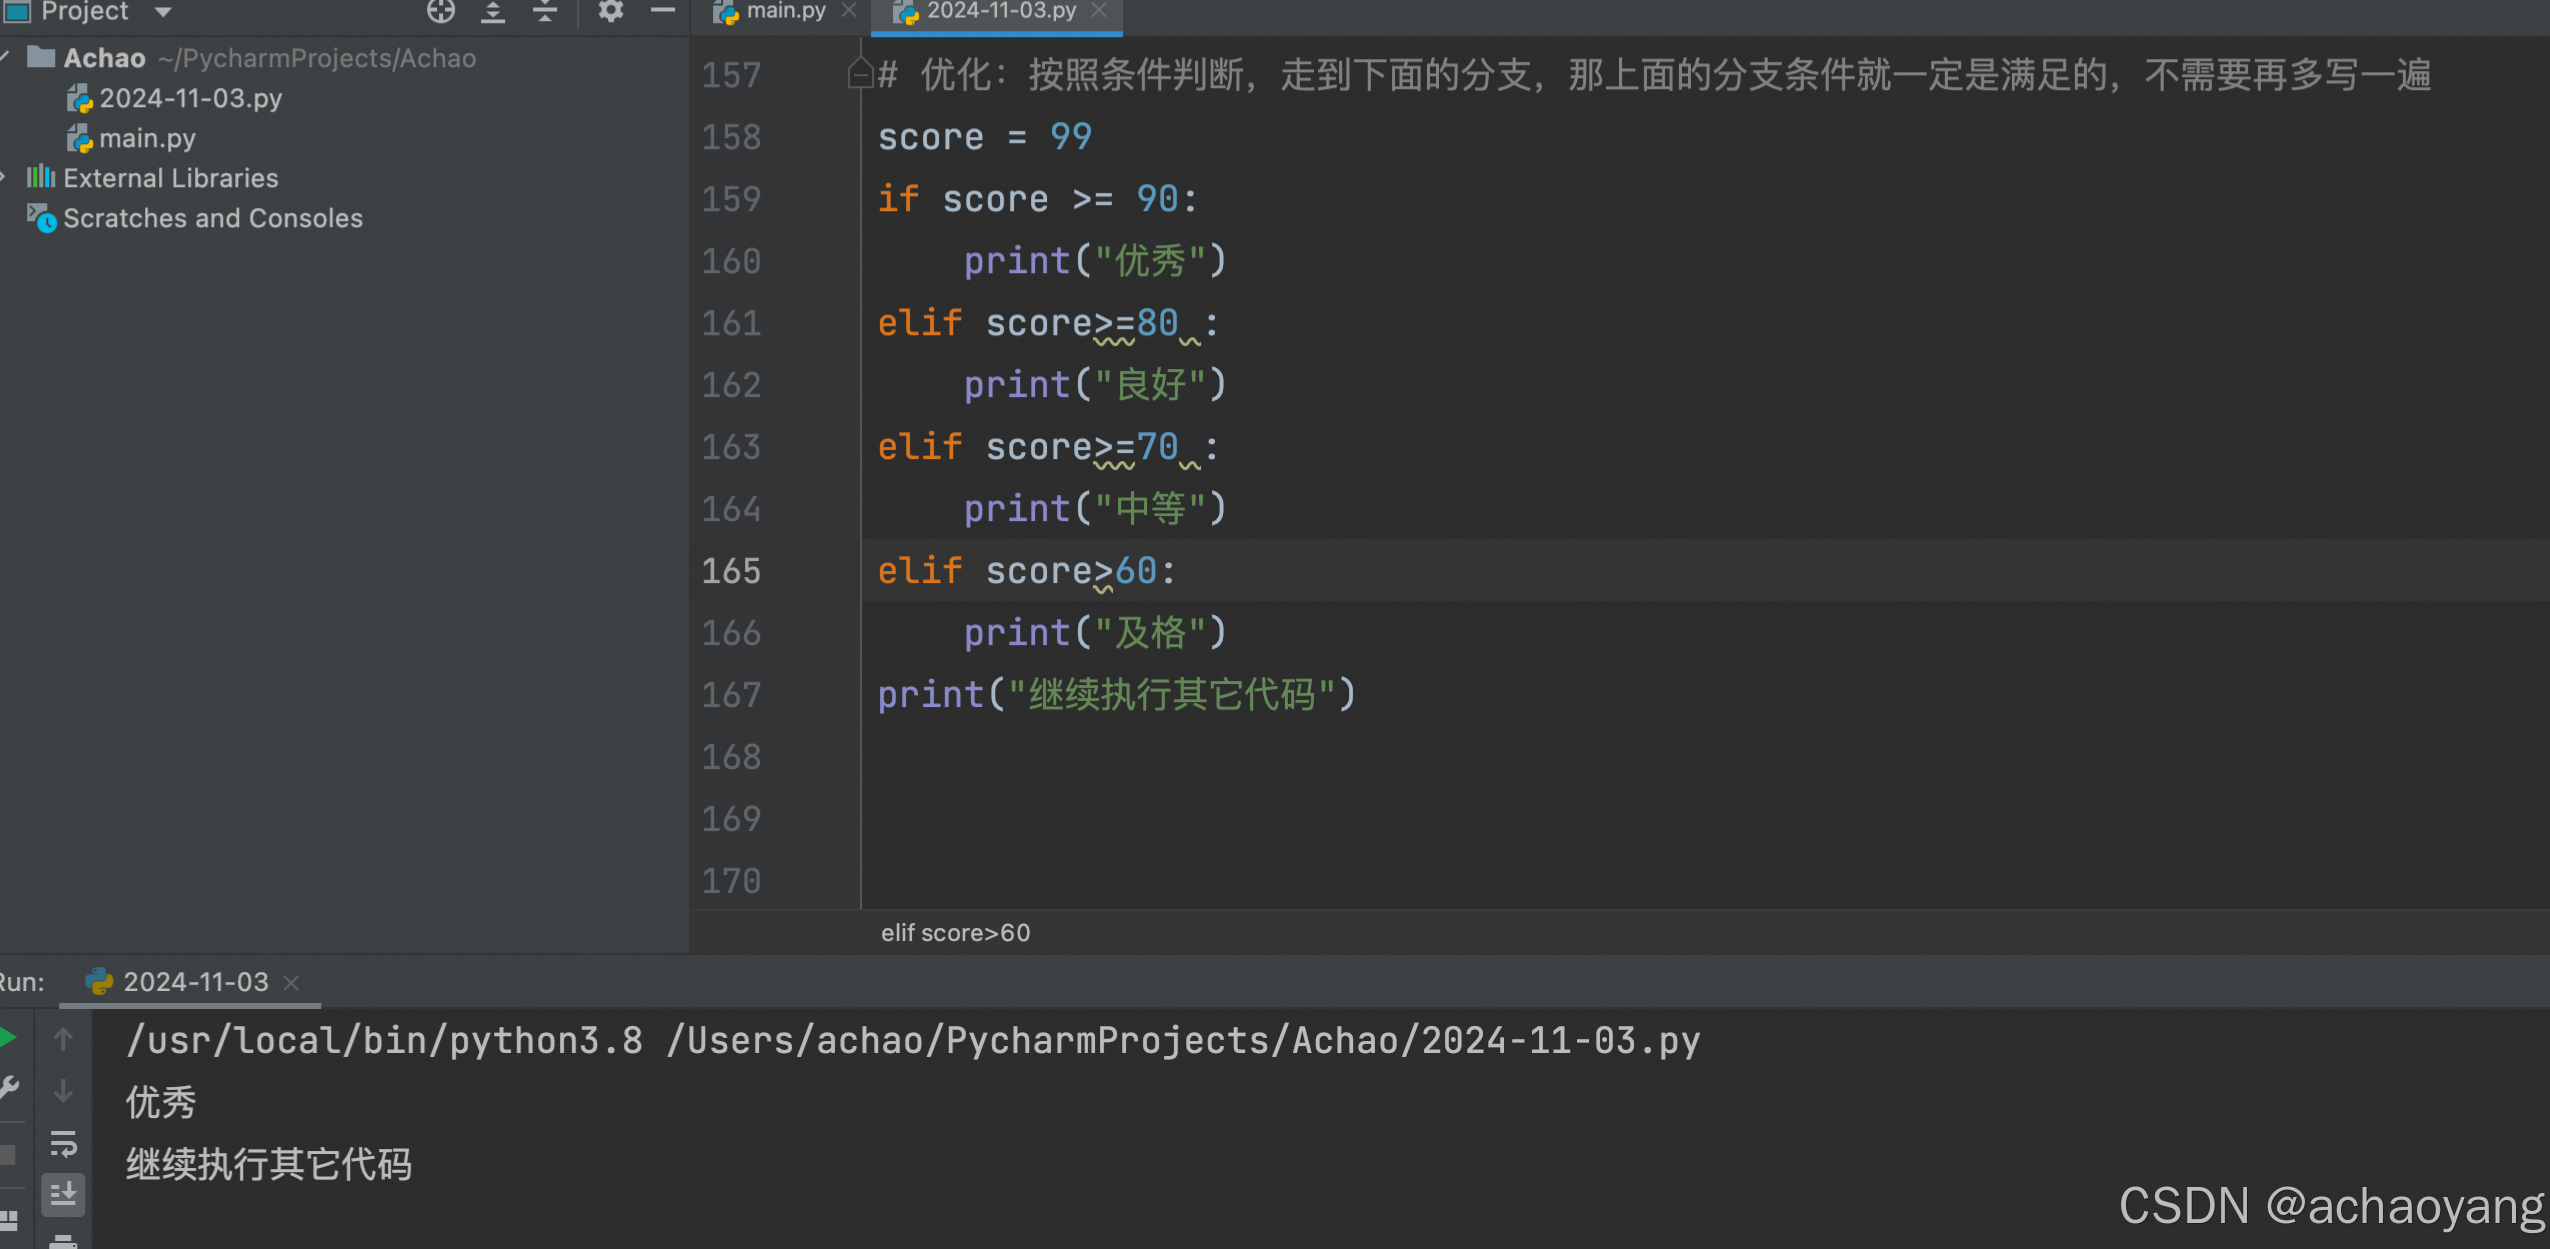Toggle code folding marker on line 157
2550x1249 pixels.
point(860,75)
